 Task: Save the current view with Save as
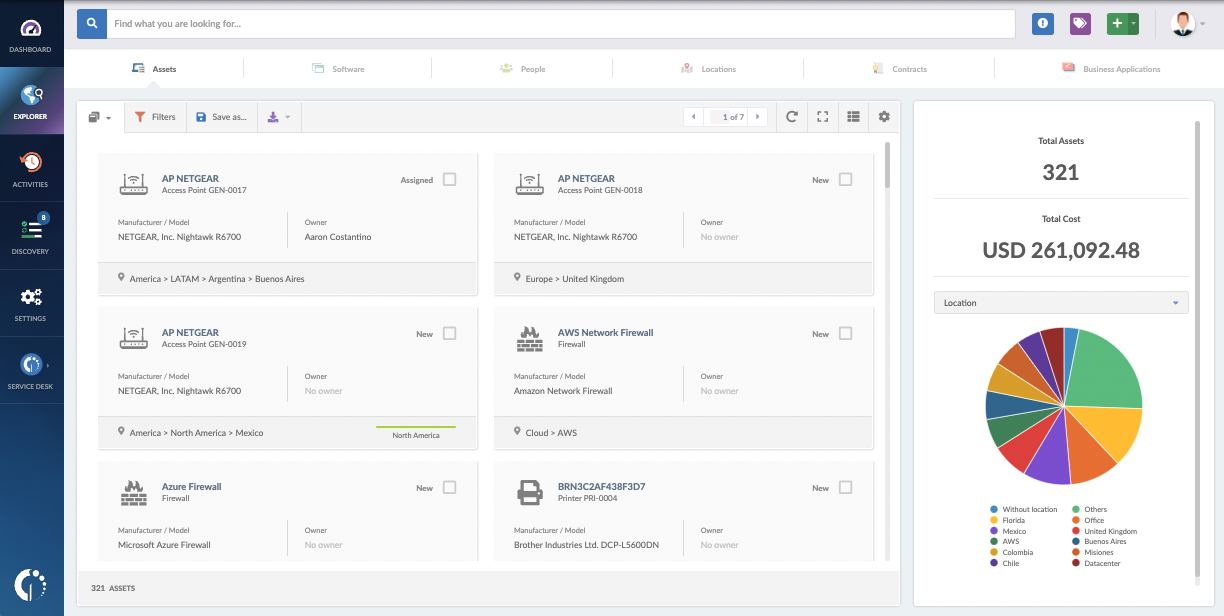221,116
